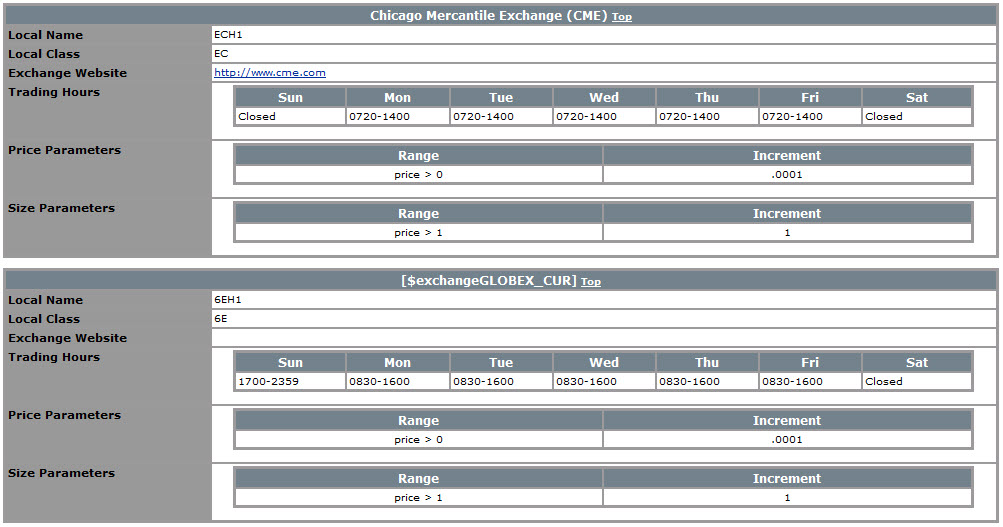1003x527 pixels.
Task: Click GLOBEX Sunday 1700-2359 trading hours cell
Action: click(290, 381)
